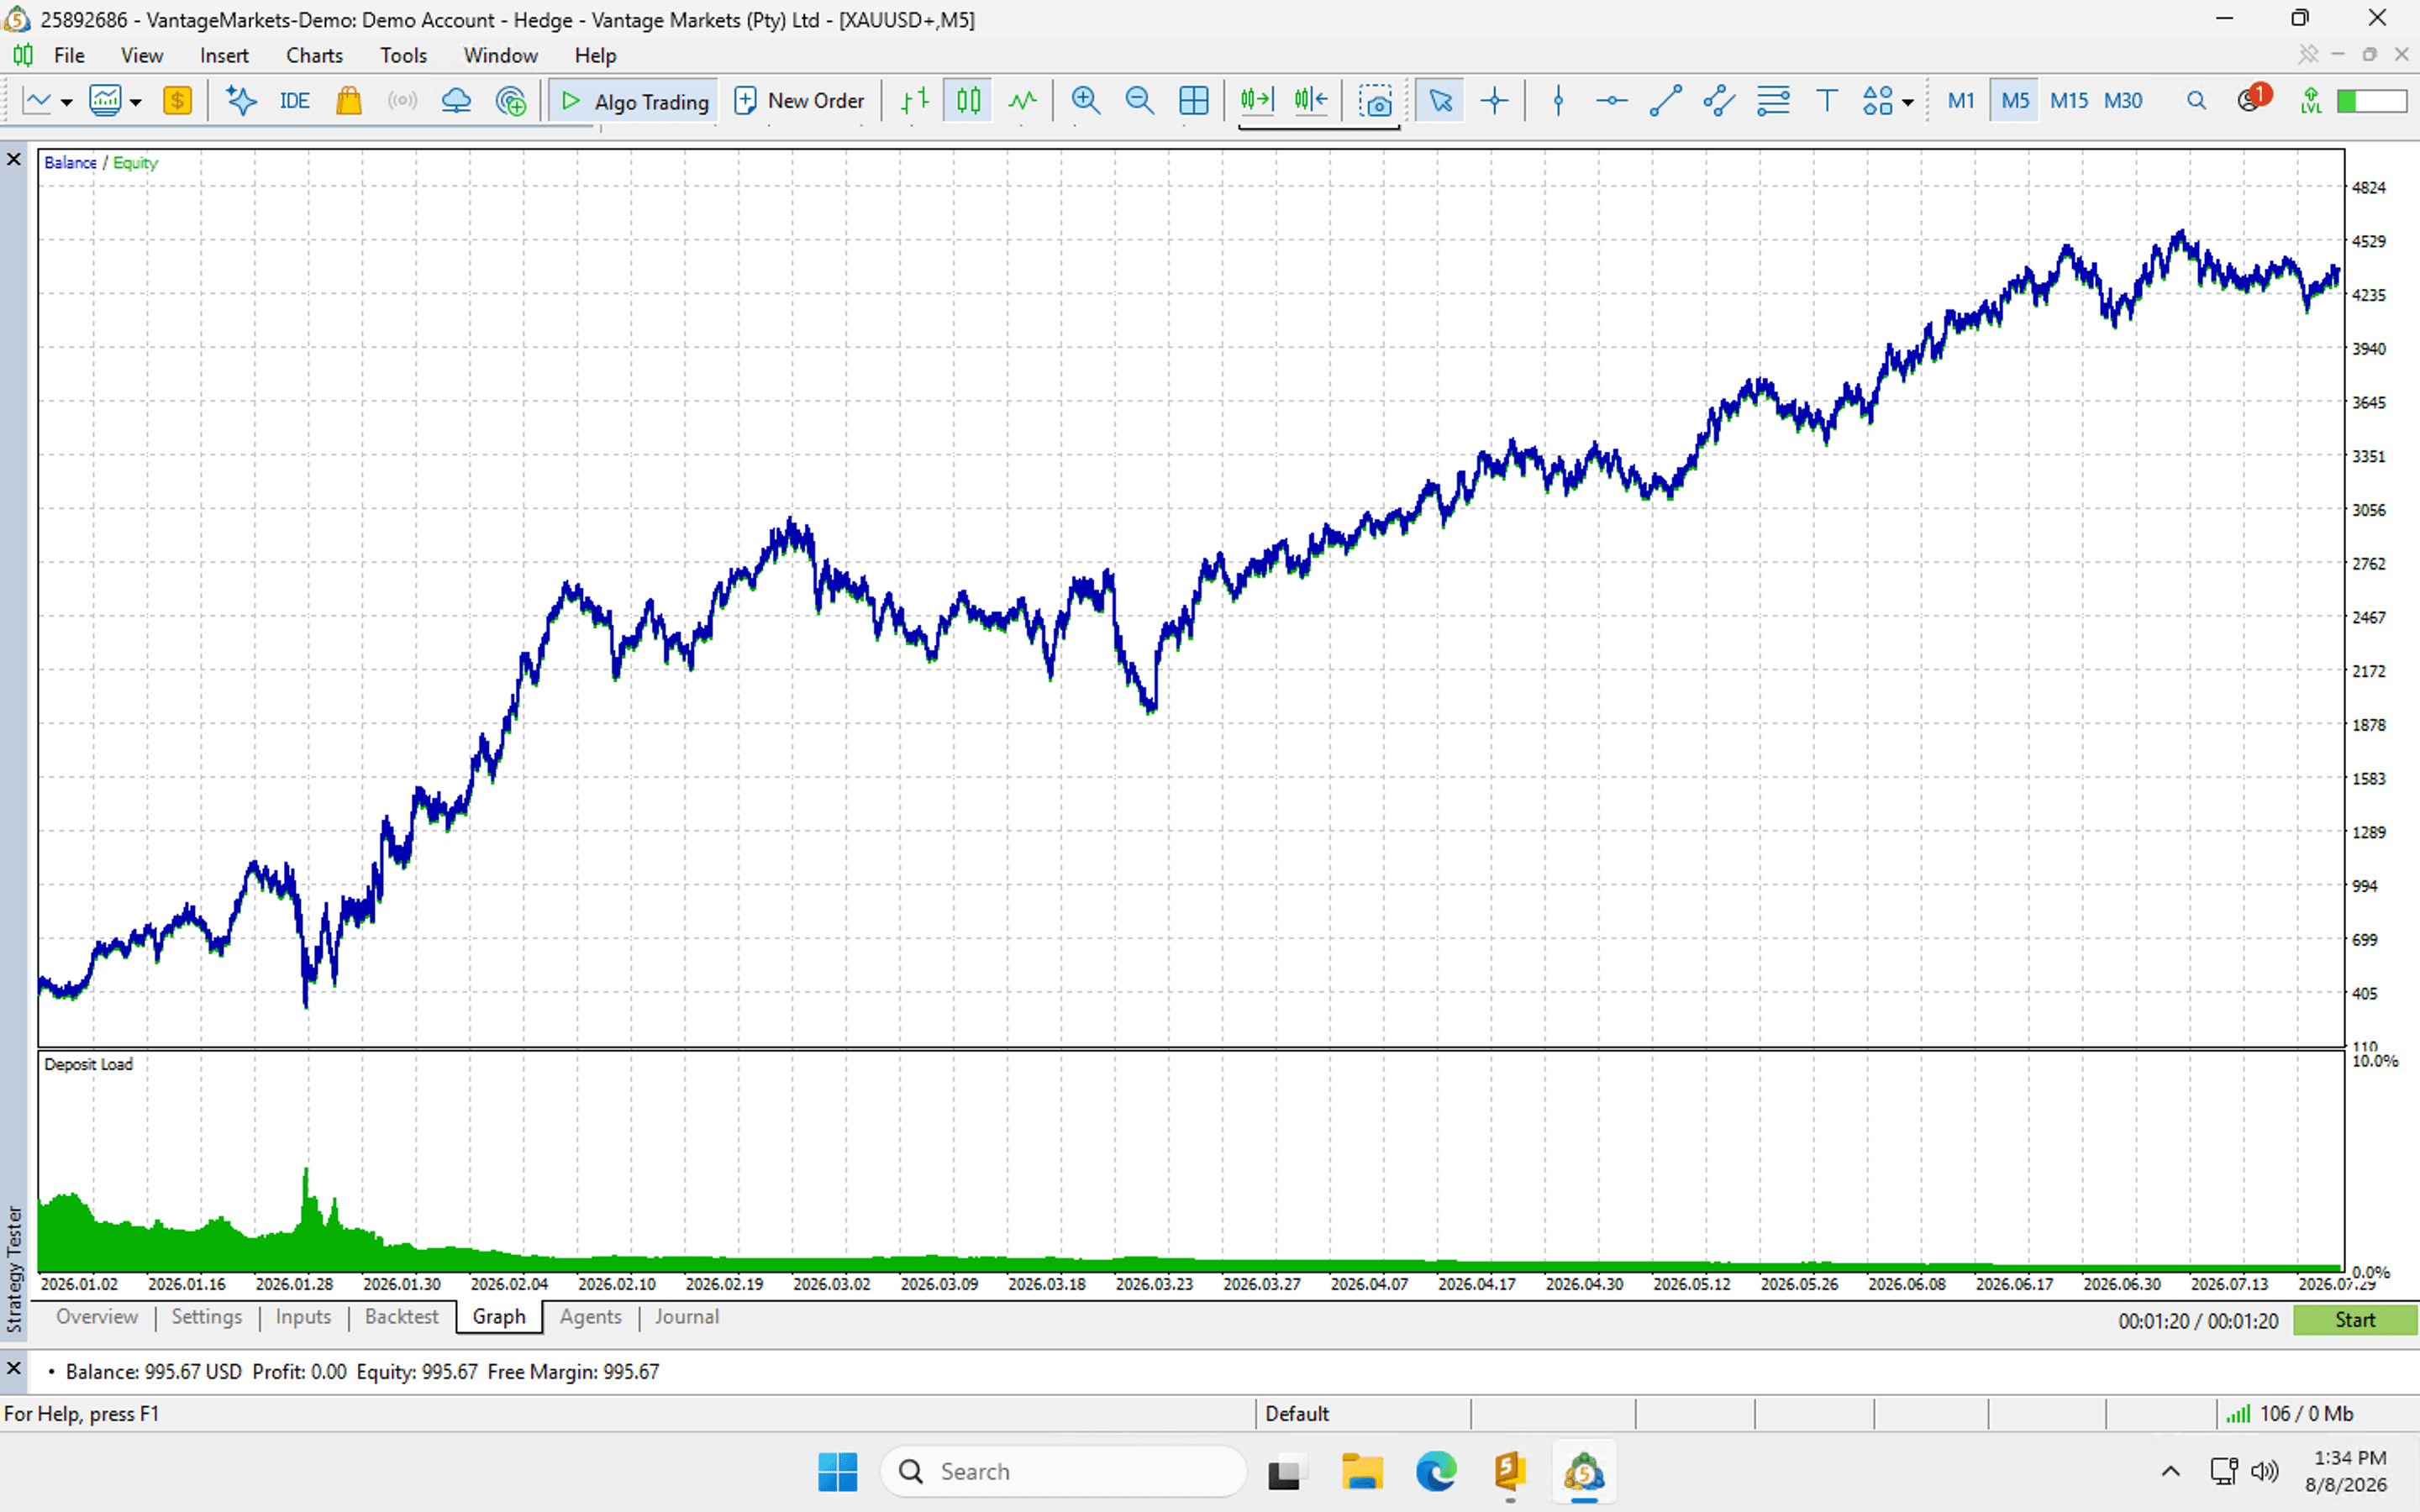Close the balance toolbox panel
2420x1512 pixels.
(x=14, y=1368)
